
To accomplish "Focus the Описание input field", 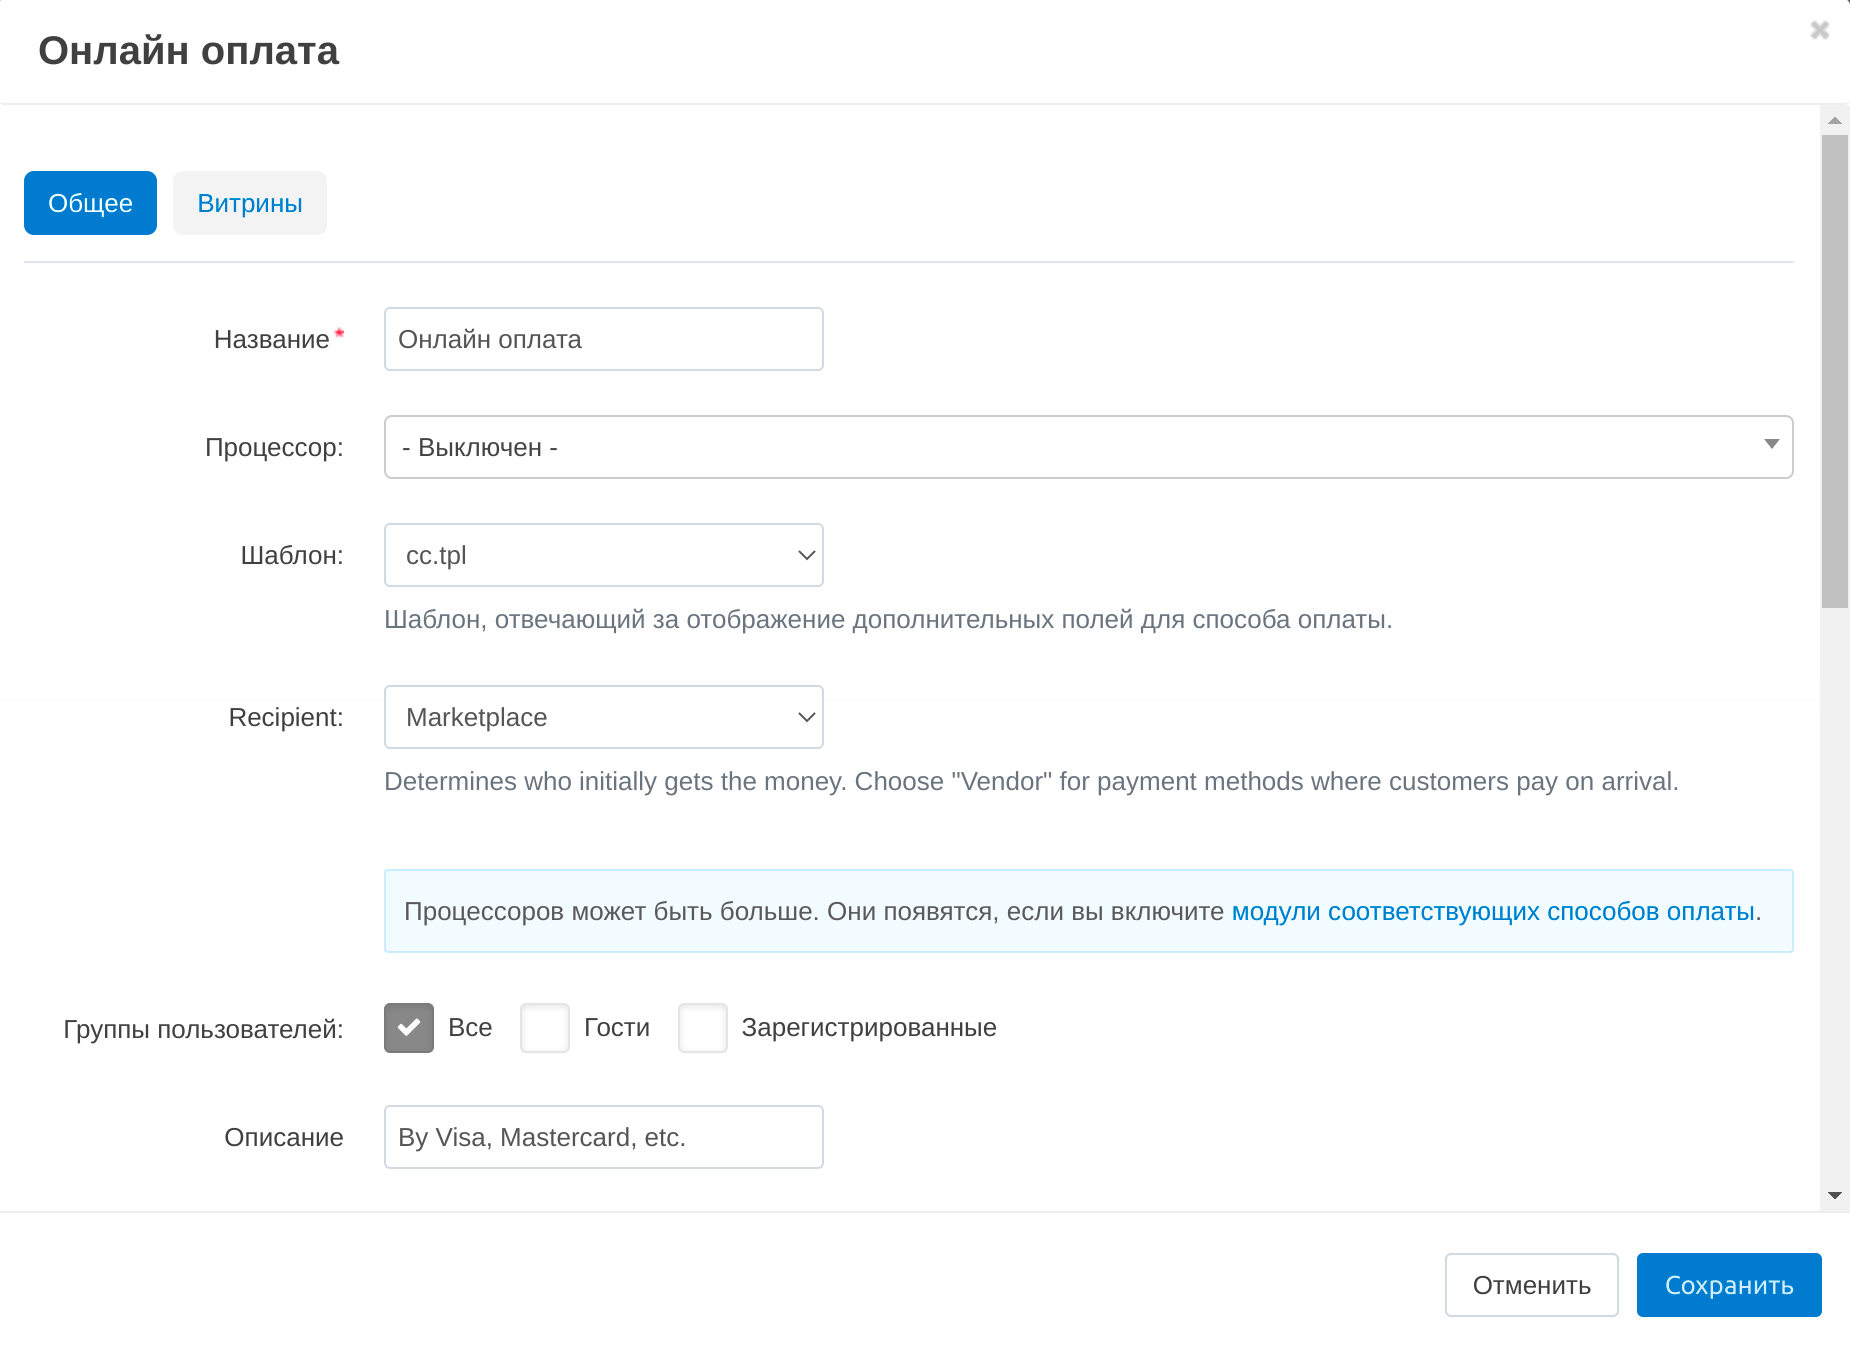I will 603,1137.
